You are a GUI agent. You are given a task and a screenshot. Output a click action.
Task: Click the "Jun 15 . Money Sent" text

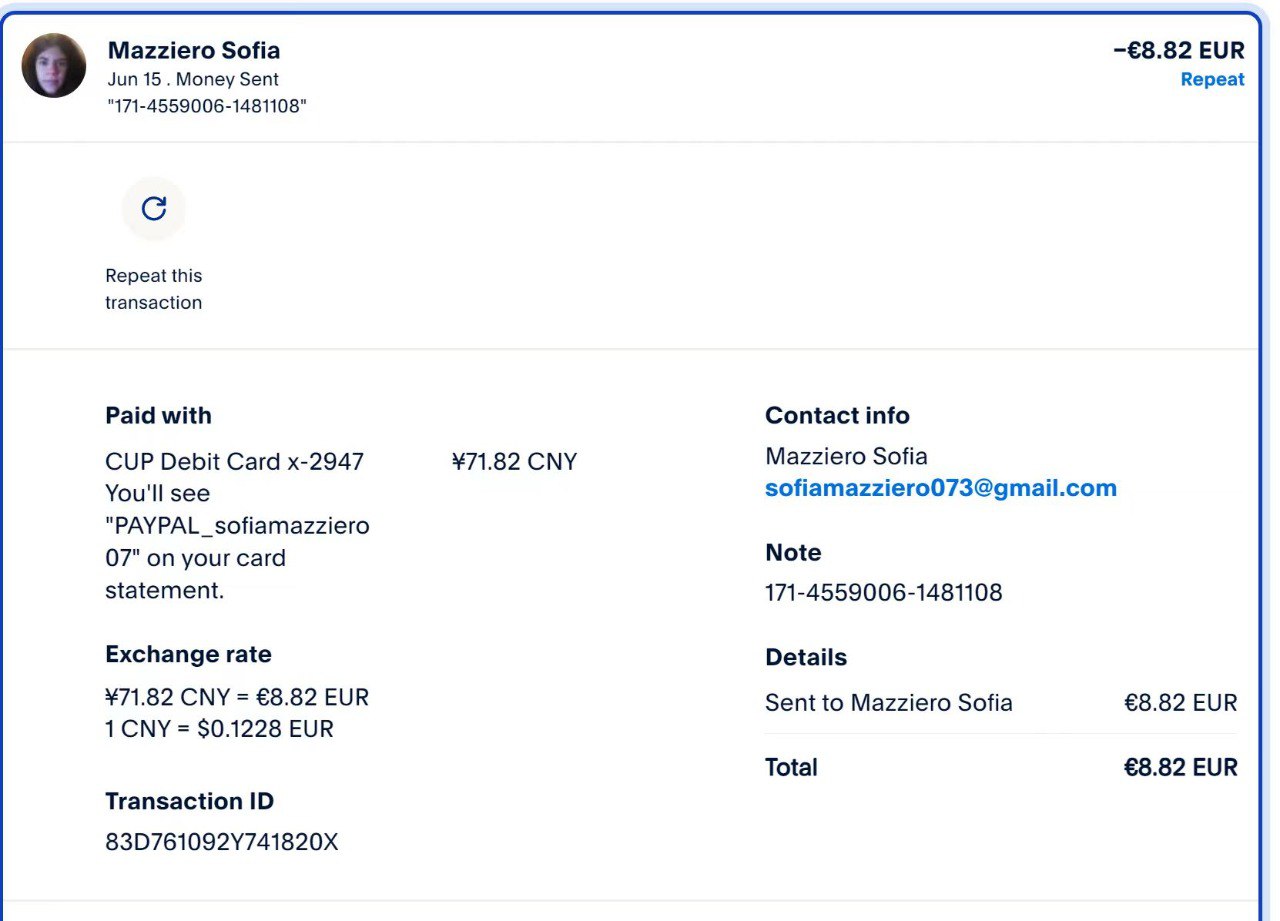193,79
